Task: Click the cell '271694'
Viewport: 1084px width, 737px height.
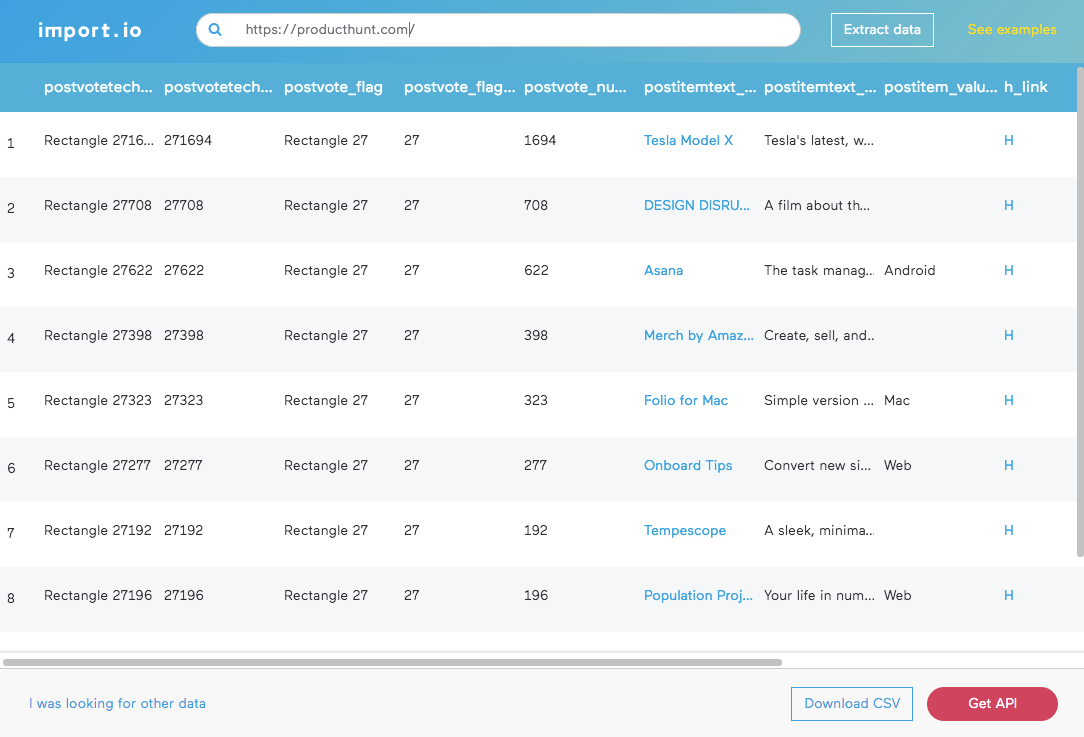Action: [x=188, y=140]
